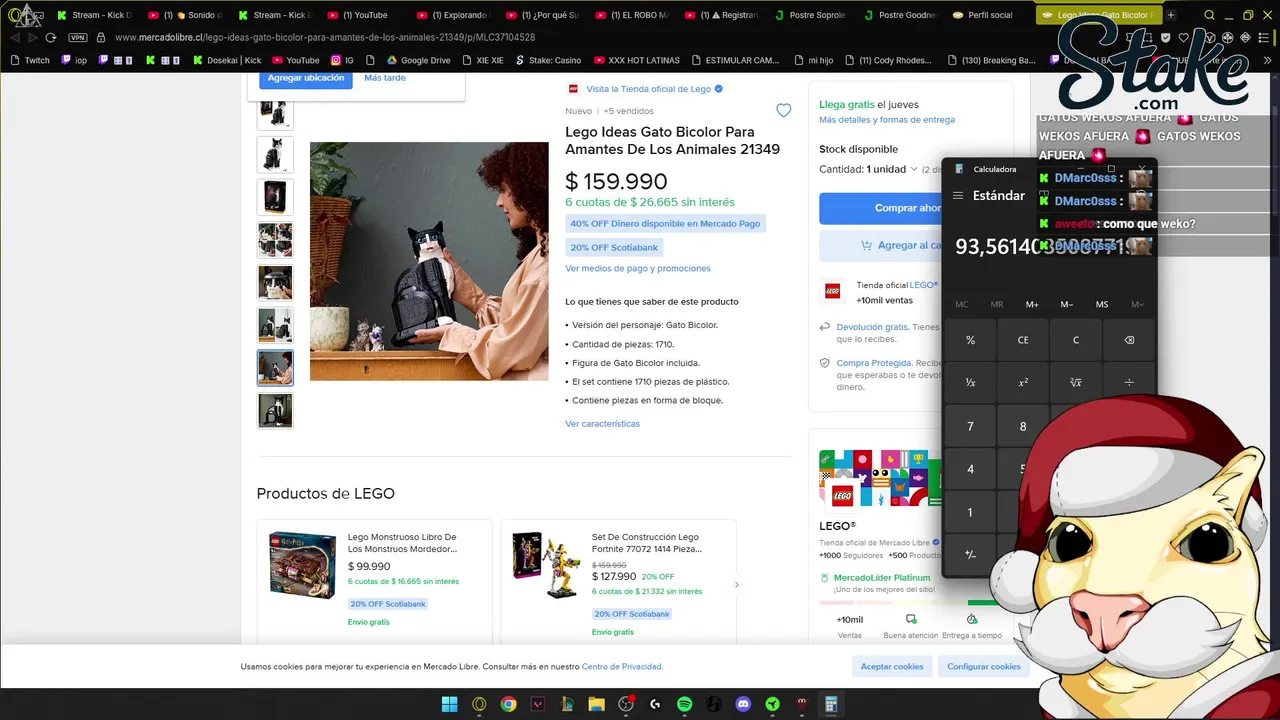Image resolution: width=1280 pixels, height=720 pixels.
Task: Open Spotify from taskbar
Action: [684, 704]
